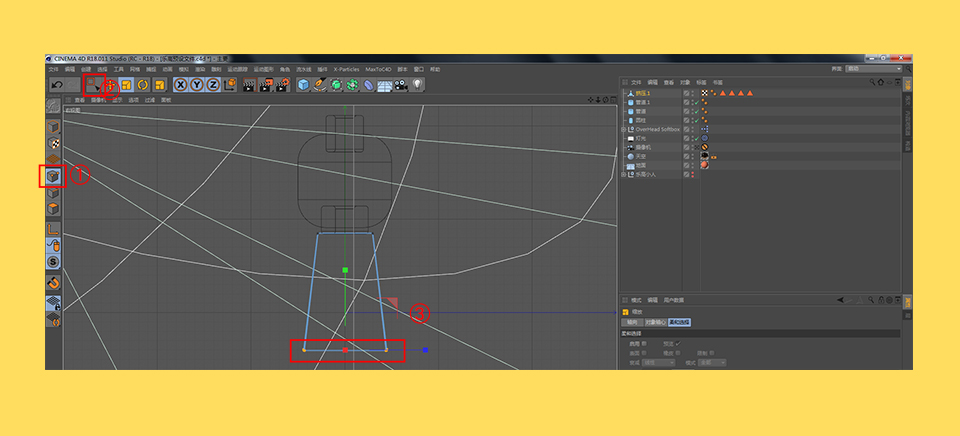Click the 对象轴心 tab button
This screenshot has width=960, height=436.
click(x=656, y=322)
